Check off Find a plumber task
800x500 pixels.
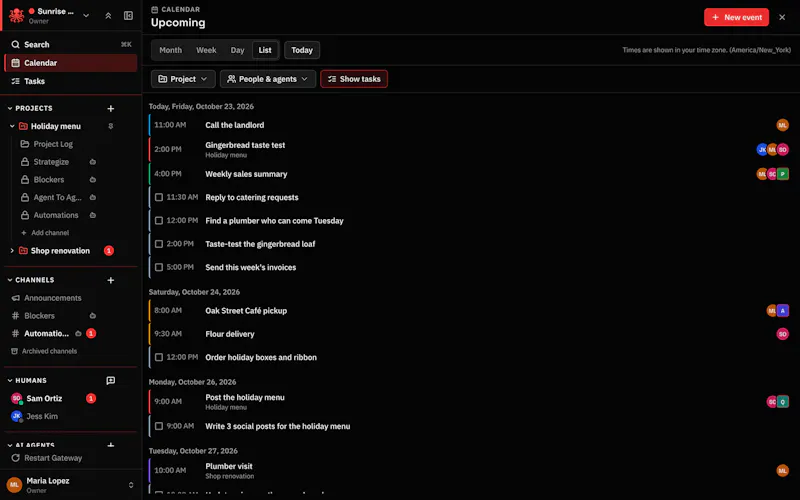(159, 221)
